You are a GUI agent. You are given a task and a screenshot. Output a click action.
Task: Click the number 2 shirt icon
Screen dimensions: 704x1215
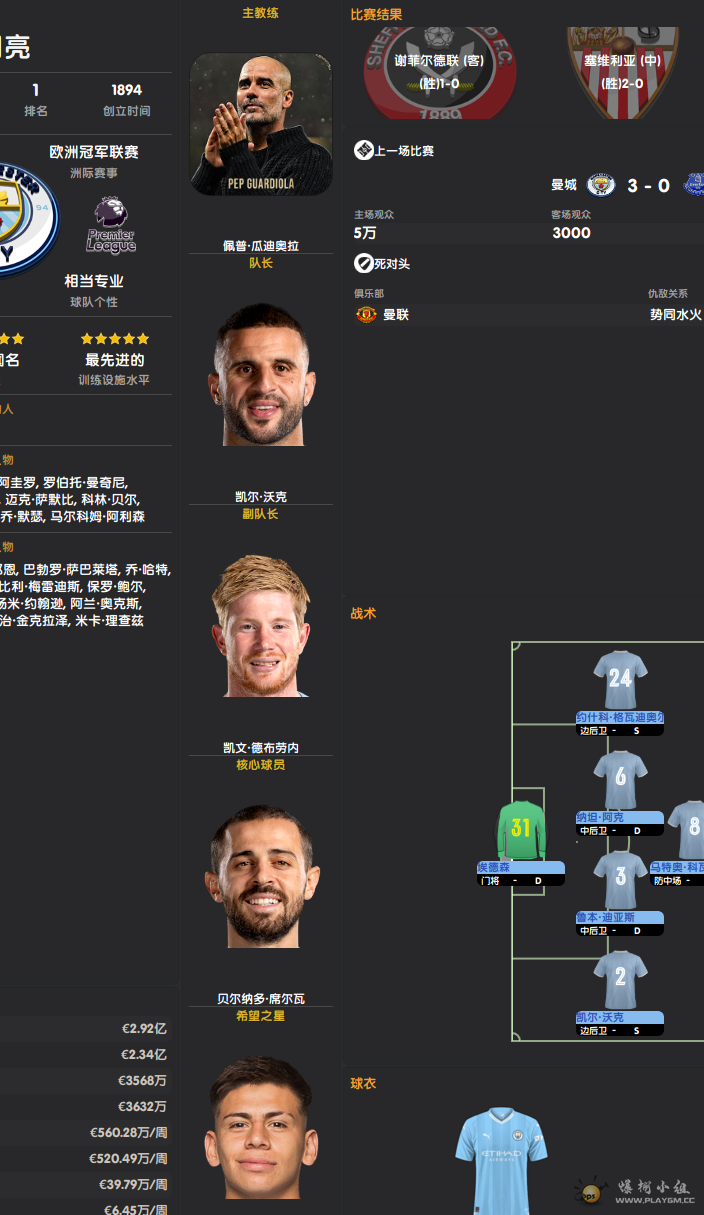click(620, 979)
